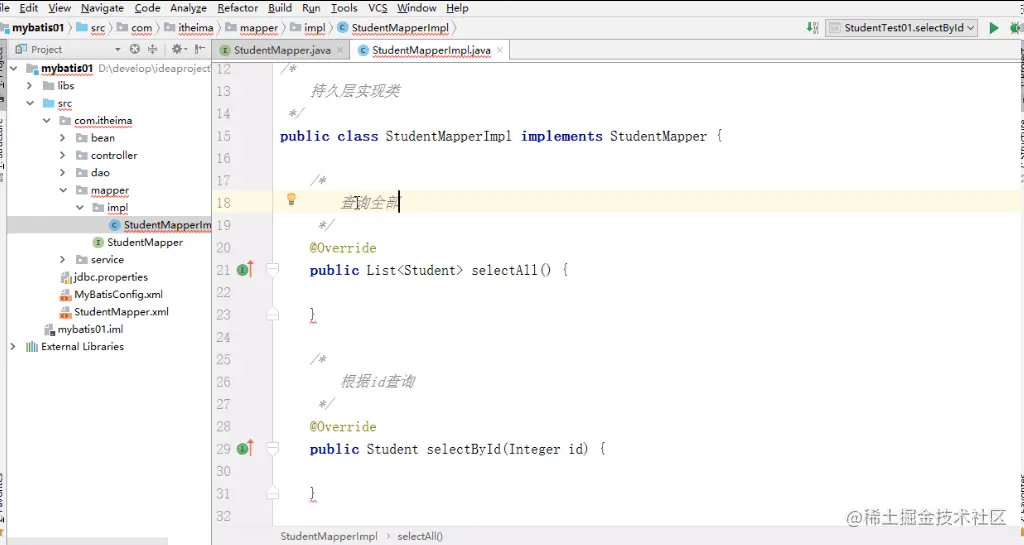
Task: Collapse the impl package
Action: tap(80, 208)
